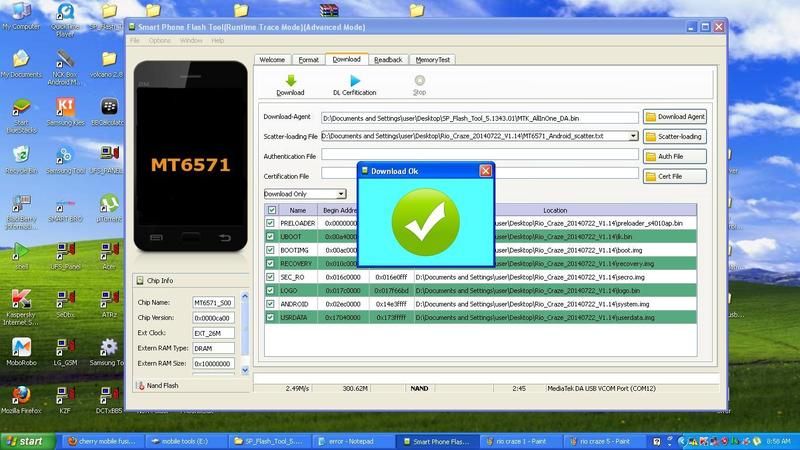
Task: Open BBCalculator BlackBerry icon
Action: pyautogui.click(x=108, y=112)
